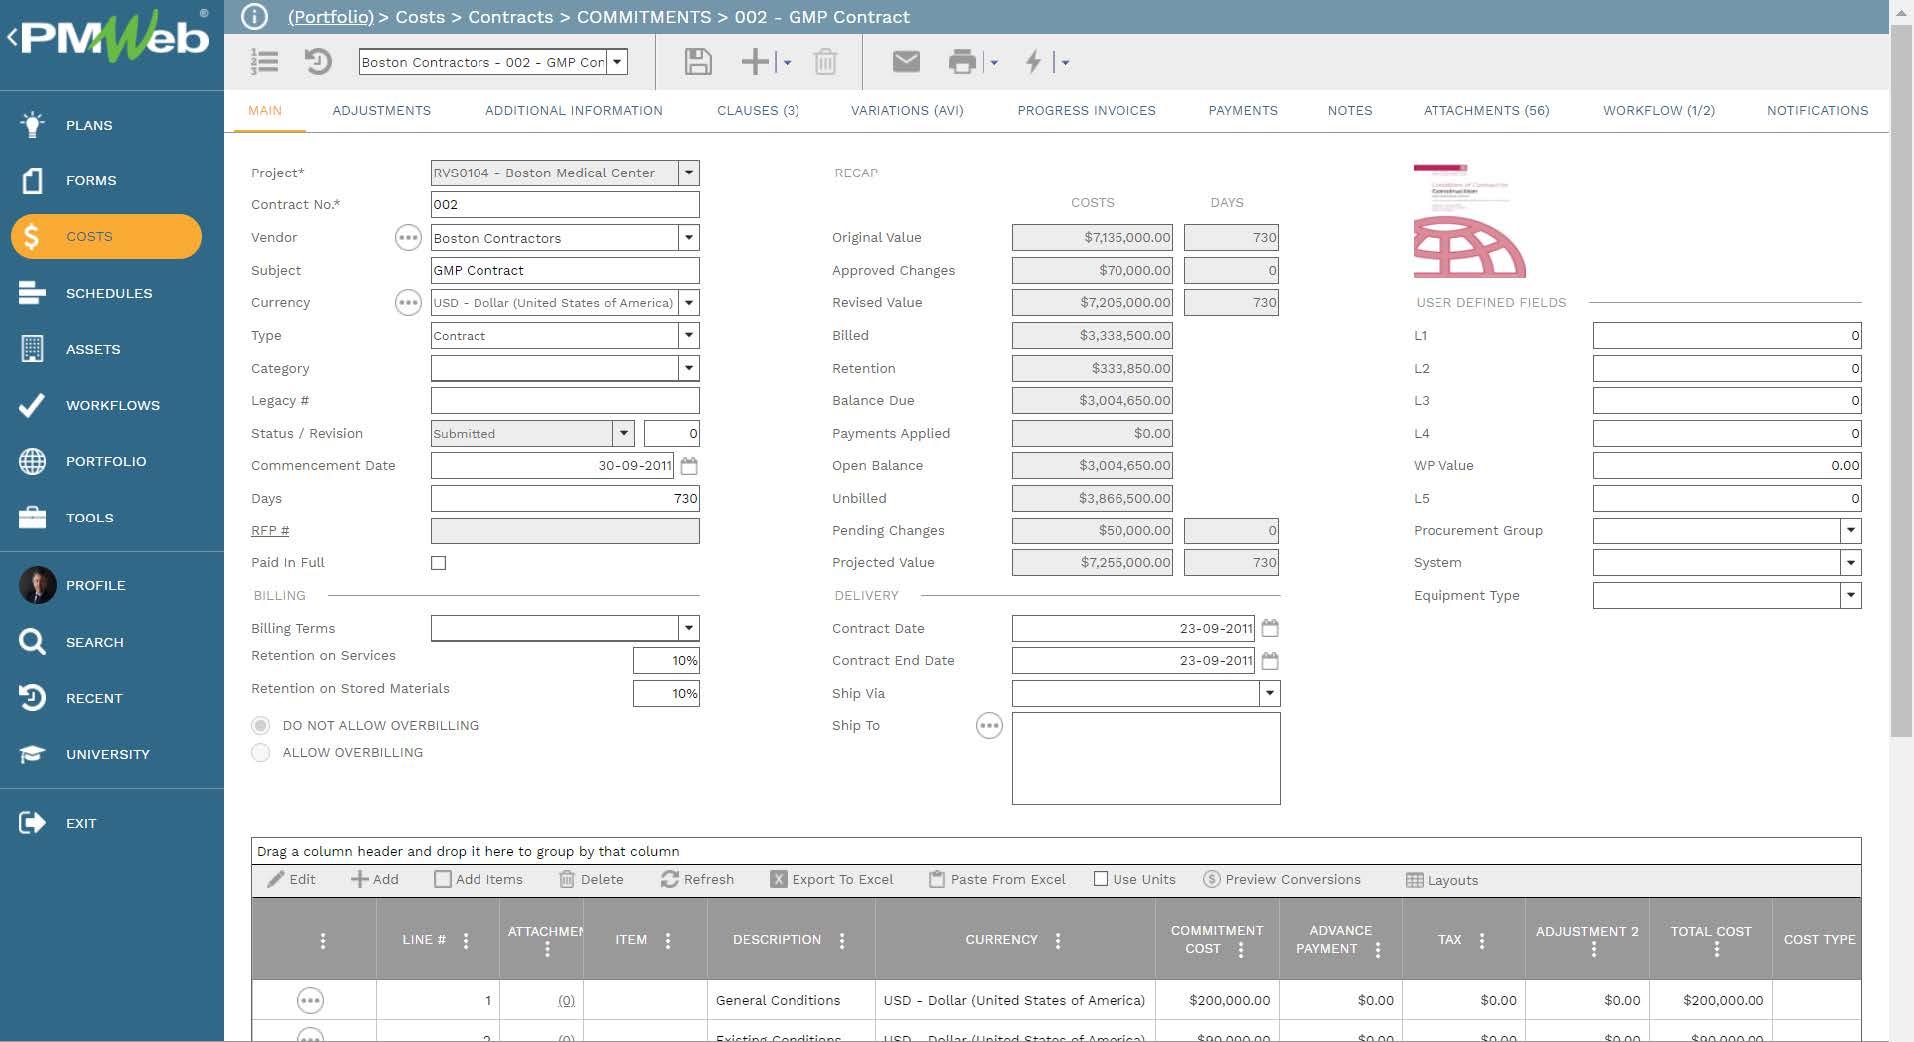The width and height of the screenshot is (1914, 1042).
Task: Switch to the Progress Invoices tab
Action: coord(1086,111)
